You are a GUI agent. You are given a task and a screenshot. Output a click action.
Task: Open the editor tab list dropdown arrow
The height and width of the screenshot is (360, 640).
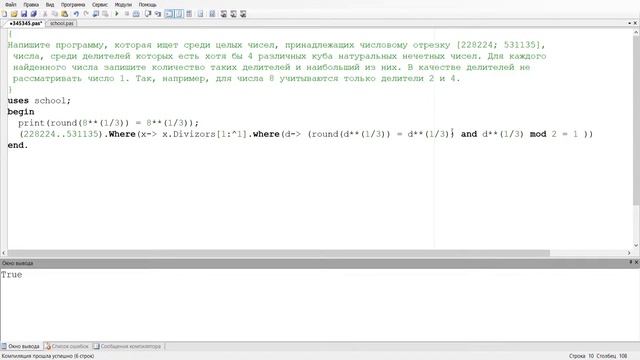tap(629, 23)
